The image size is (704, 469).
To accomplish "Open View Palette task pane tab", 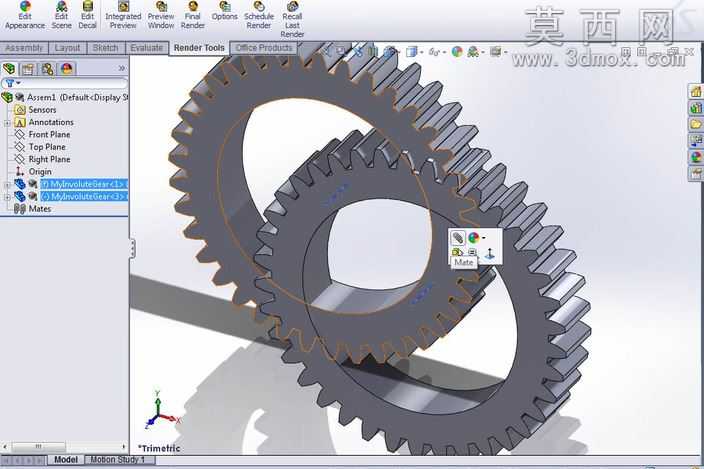I will tap(696, 141).
